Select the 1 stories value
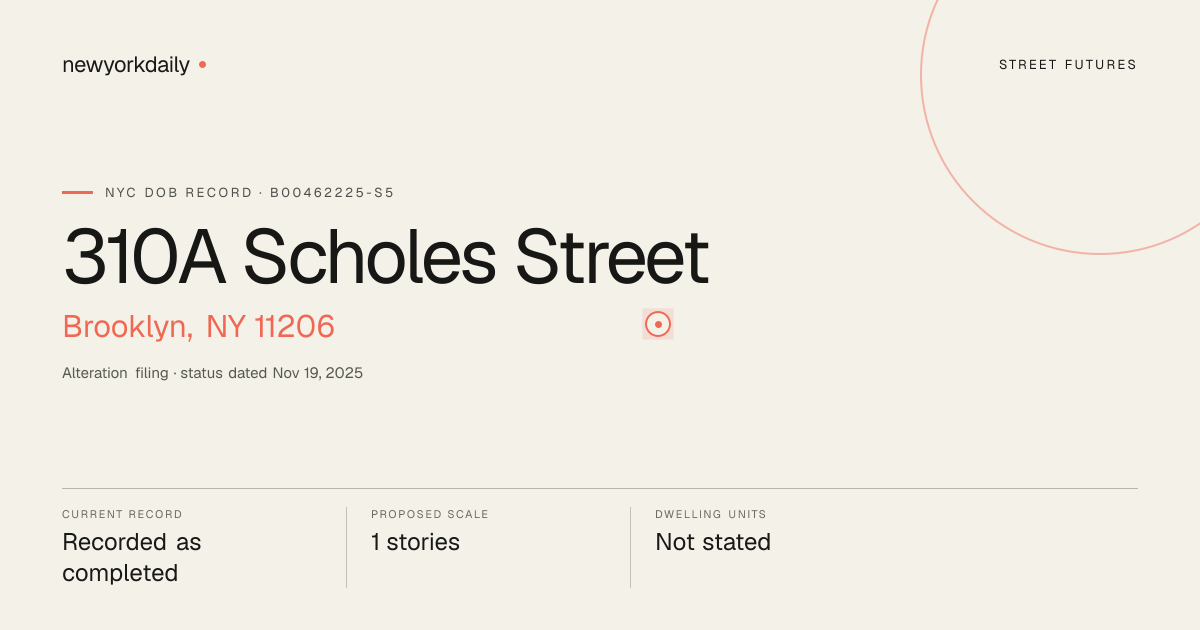 click(x=415, y=542)
